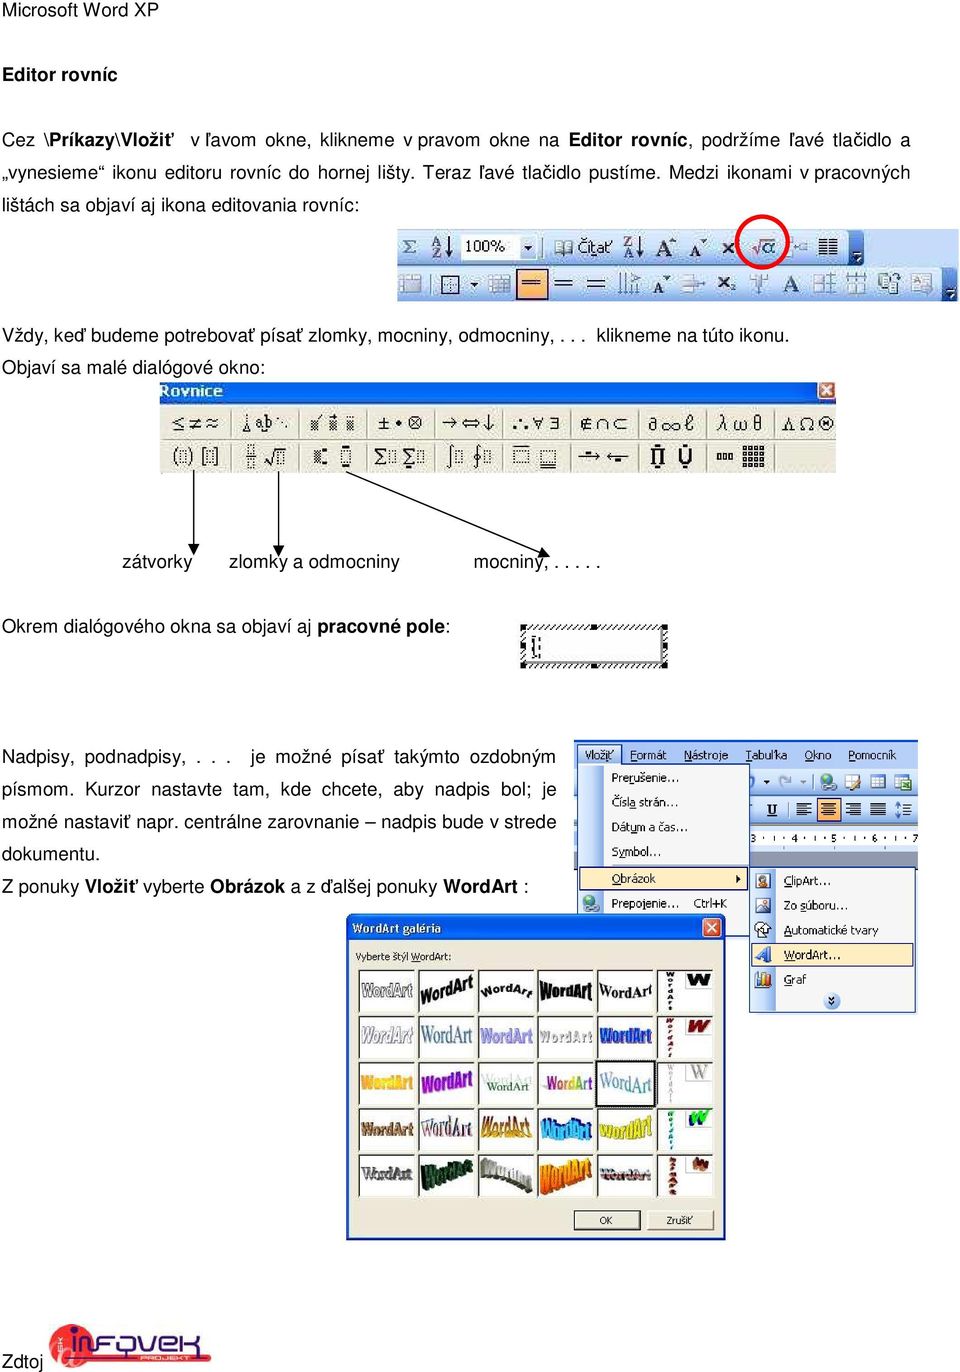Click the grow font icon
The width and height of the screenshot is (960, 1372).
click(x=665, y=246)
